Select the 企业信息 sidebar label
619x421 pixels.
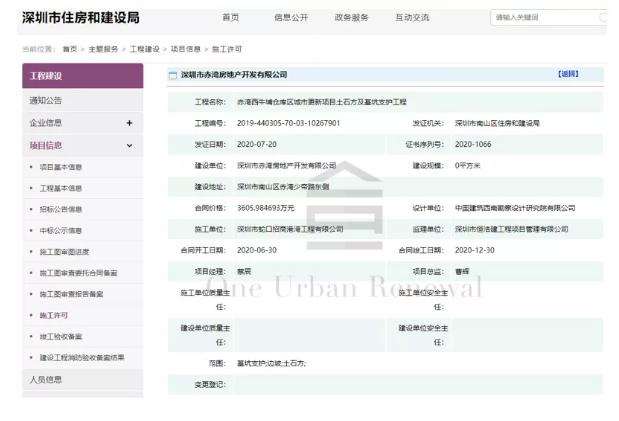point(46,123)
